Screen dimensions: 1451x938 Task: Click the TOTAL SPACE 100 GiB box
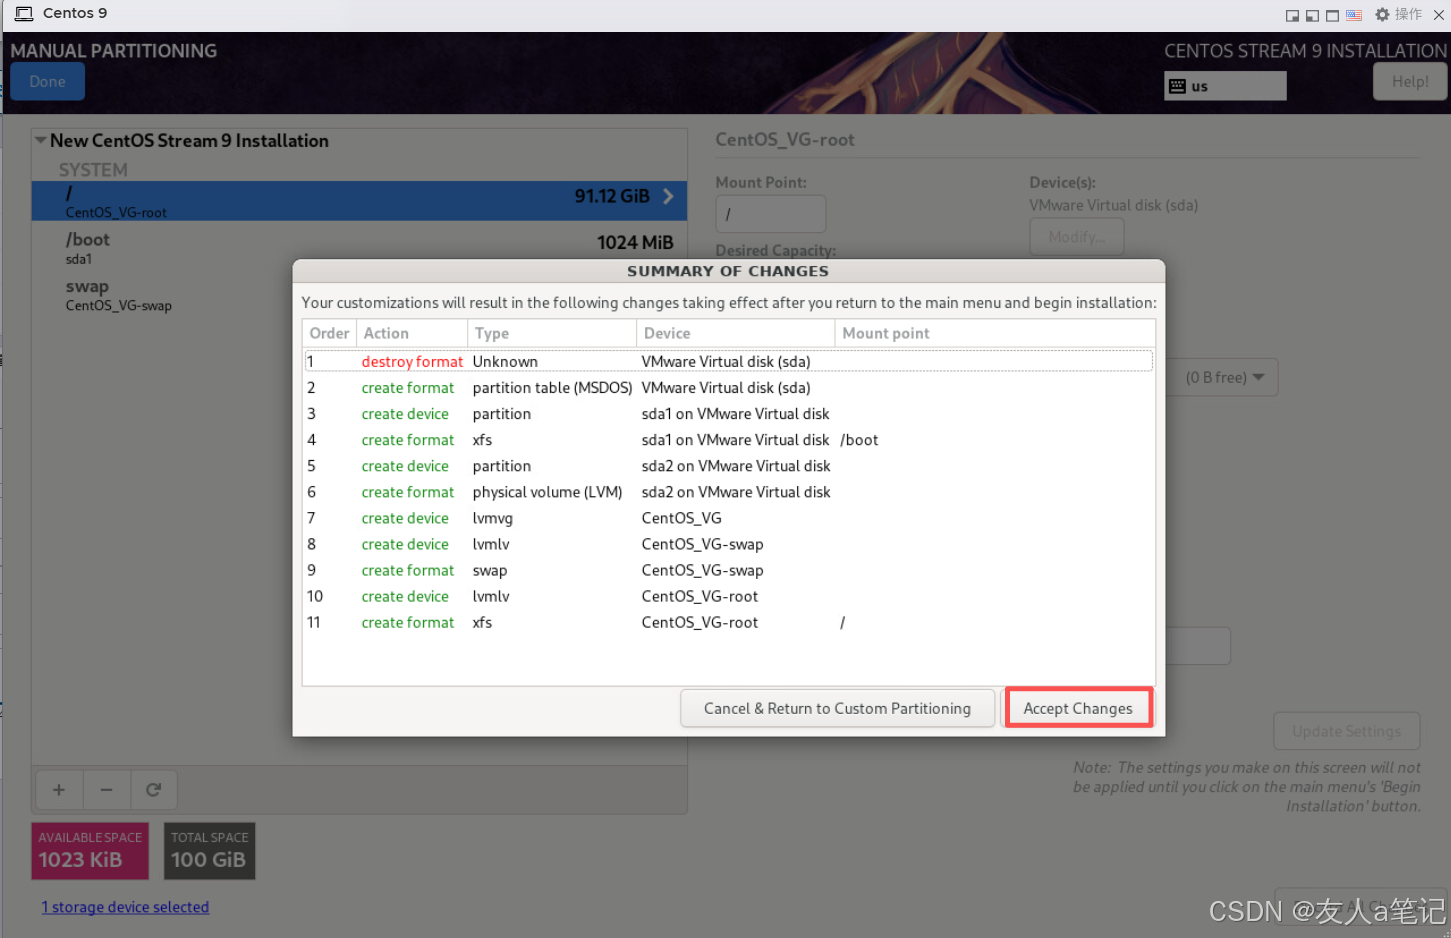209,851
